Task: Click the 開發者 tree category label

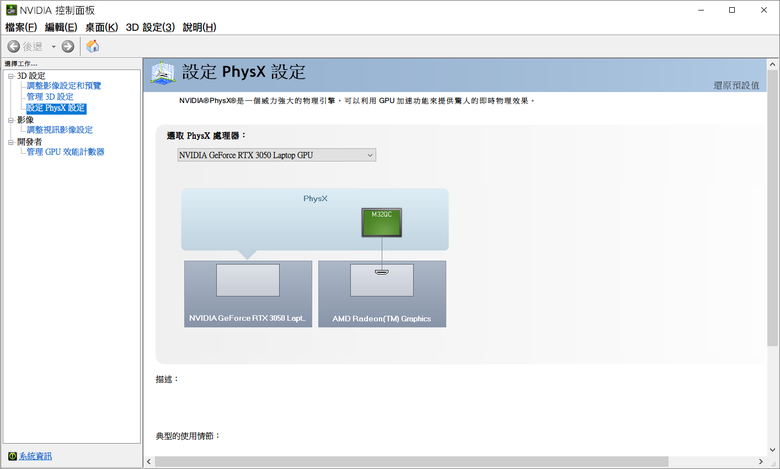Action: (x=29, y=142)
